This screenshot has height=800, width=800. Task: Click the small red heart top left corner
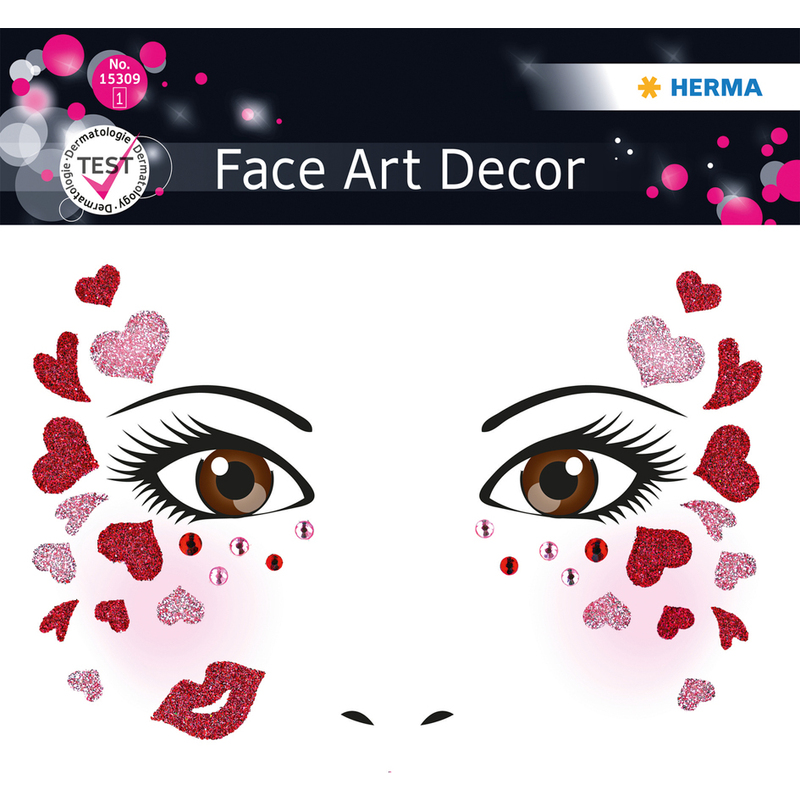coord(98,285)
